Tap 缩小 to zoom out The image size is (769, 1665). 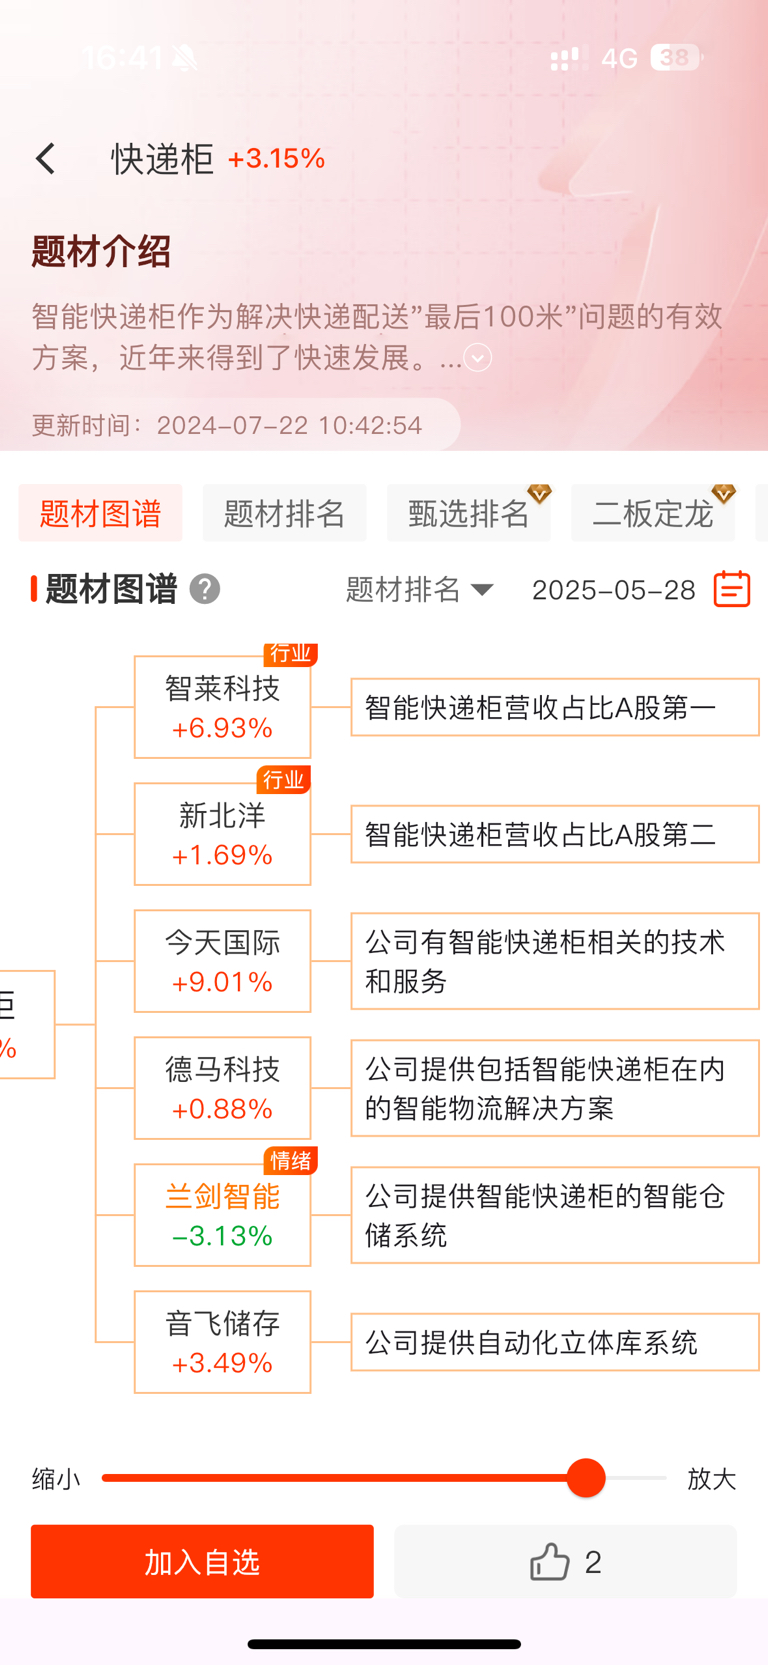tap(56, 1479)
